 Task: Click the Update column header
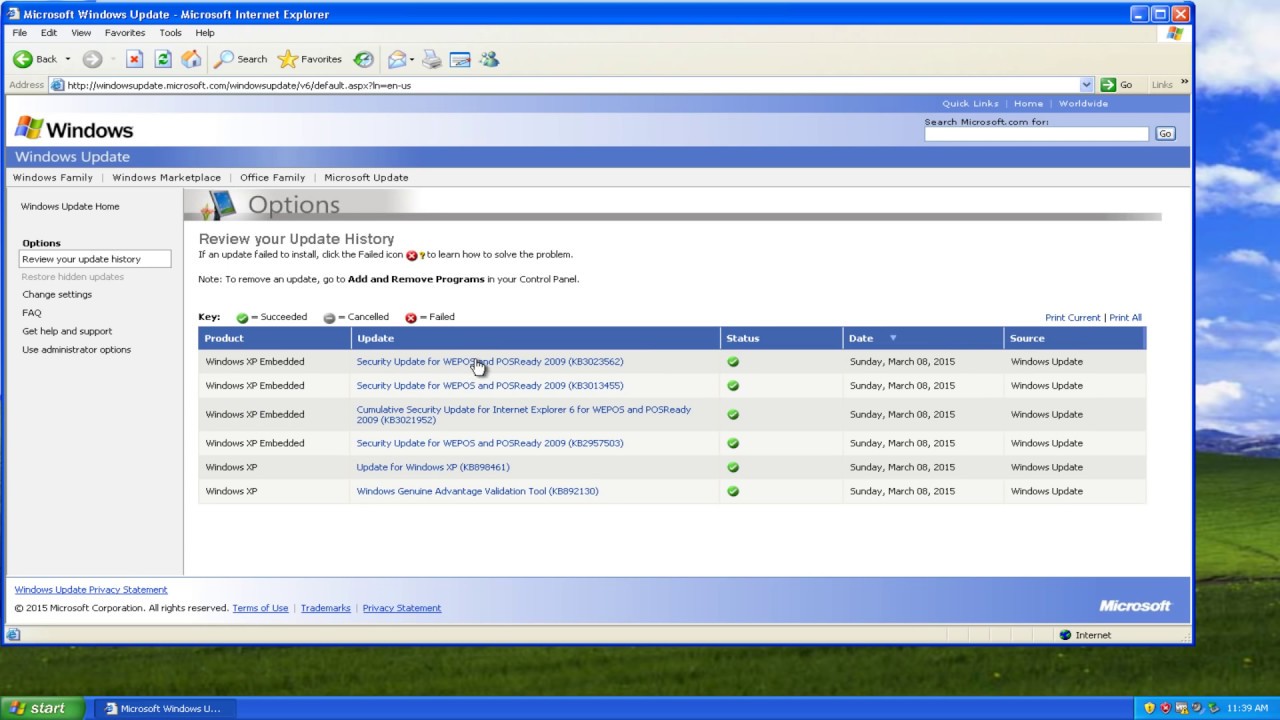coord(535,338)
